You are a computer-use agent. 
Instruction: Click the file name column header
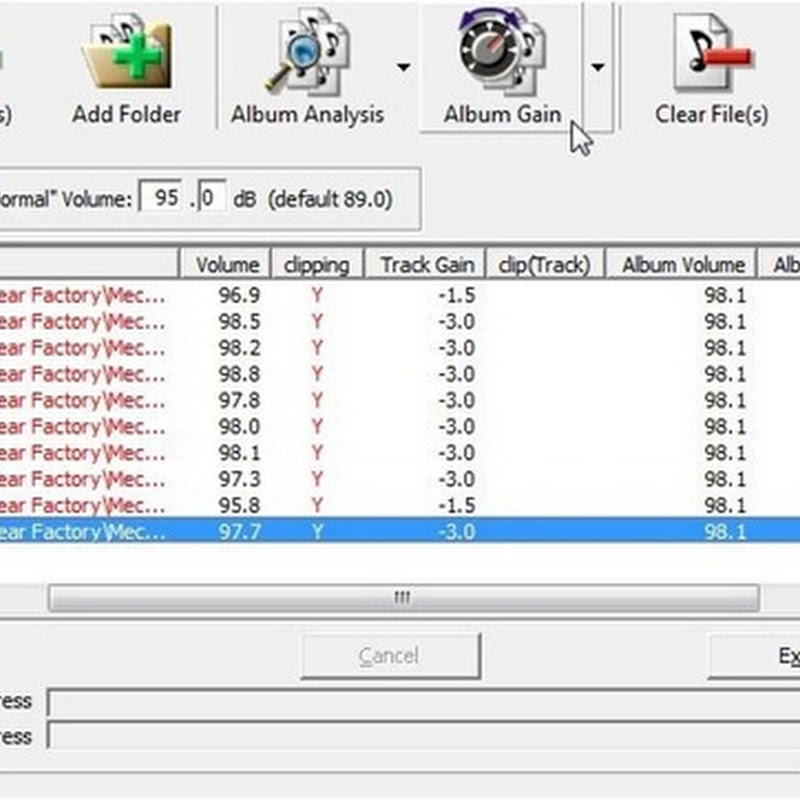pyautogui.click(x=89, y=264)
